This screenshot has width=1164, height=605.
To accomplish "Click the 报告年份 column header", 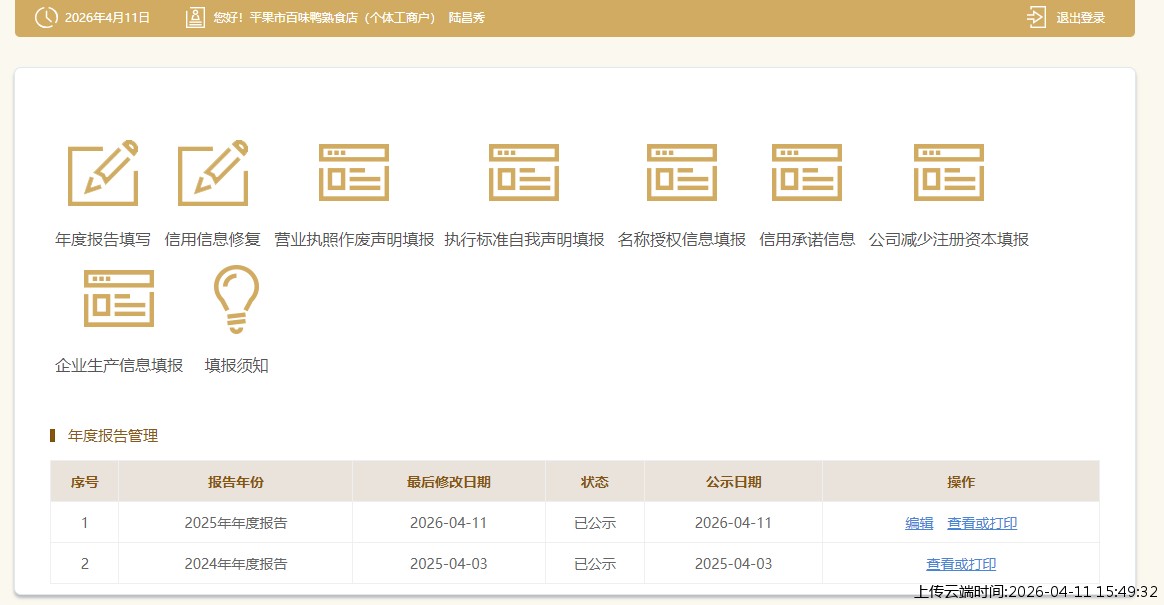I will tap(235, 482).
